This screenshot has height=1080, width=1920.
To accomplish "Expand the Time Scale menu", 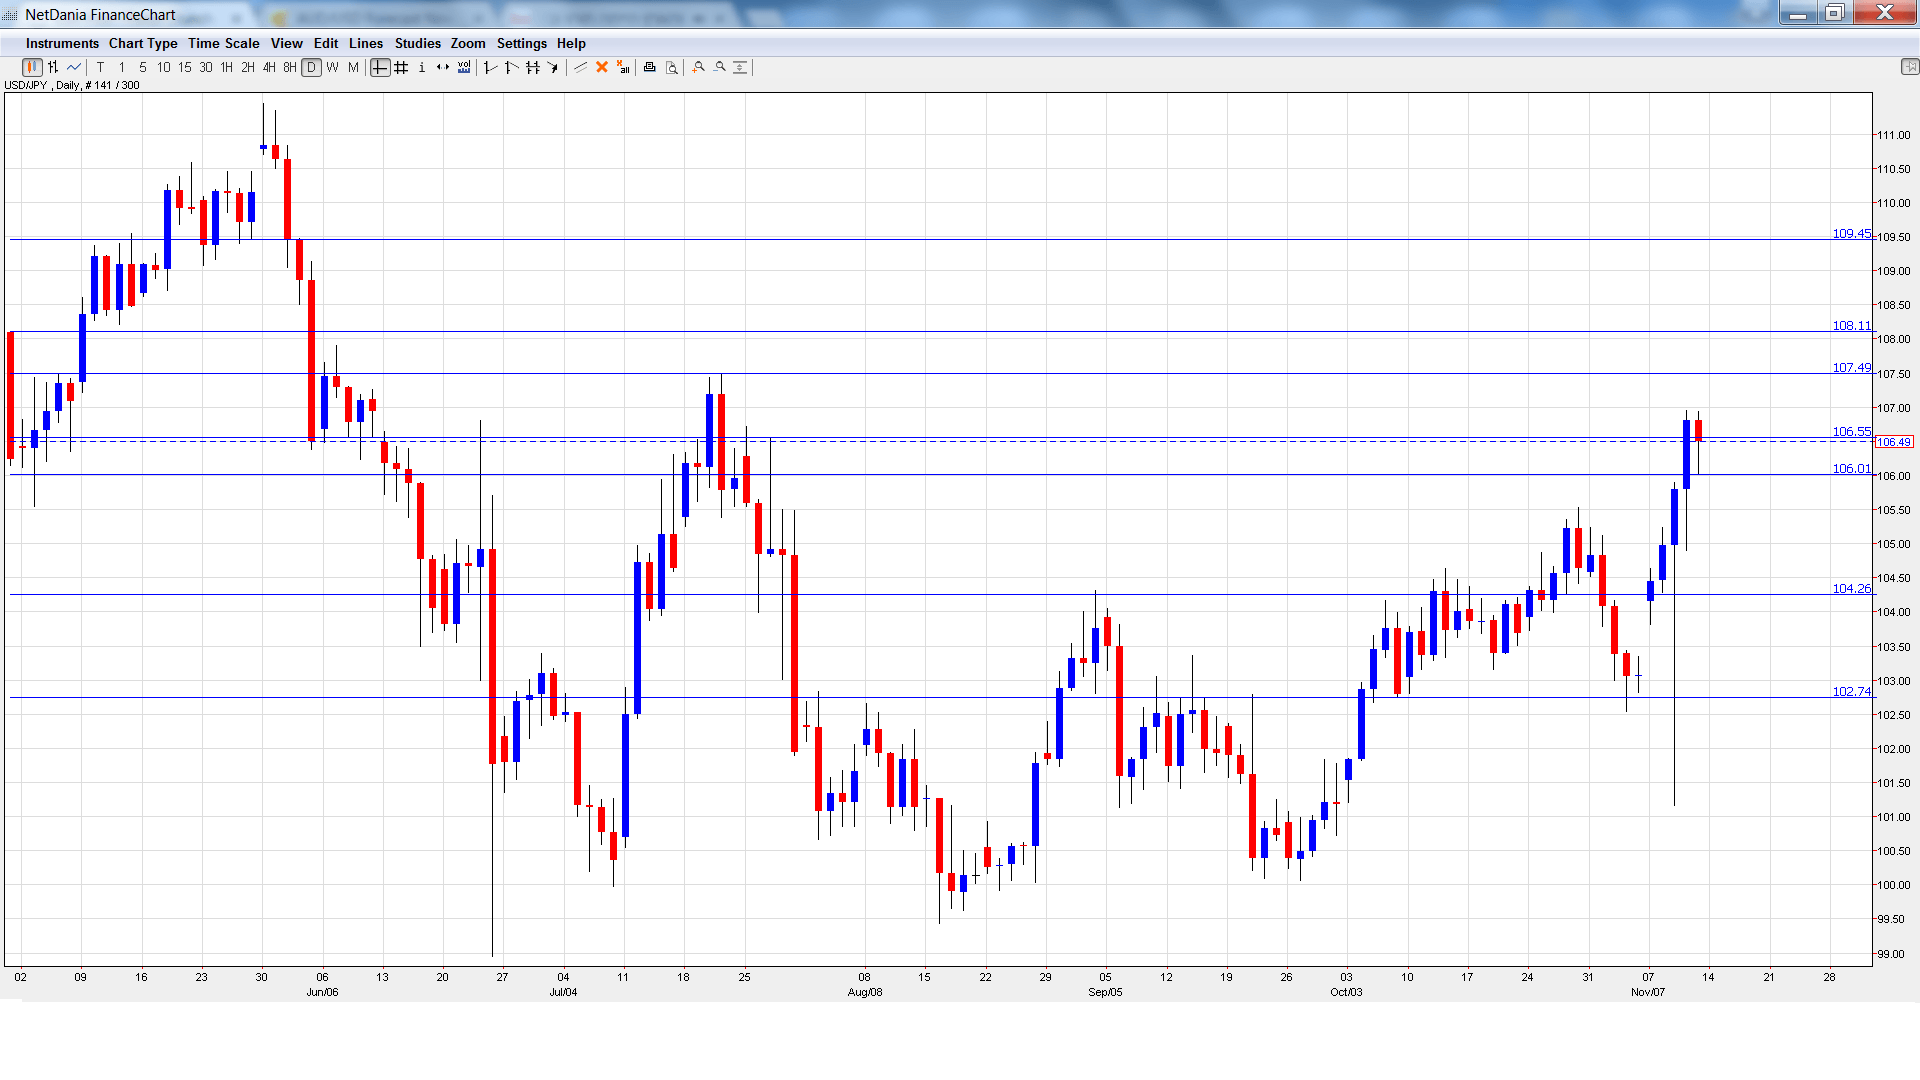I will point(223,43).
